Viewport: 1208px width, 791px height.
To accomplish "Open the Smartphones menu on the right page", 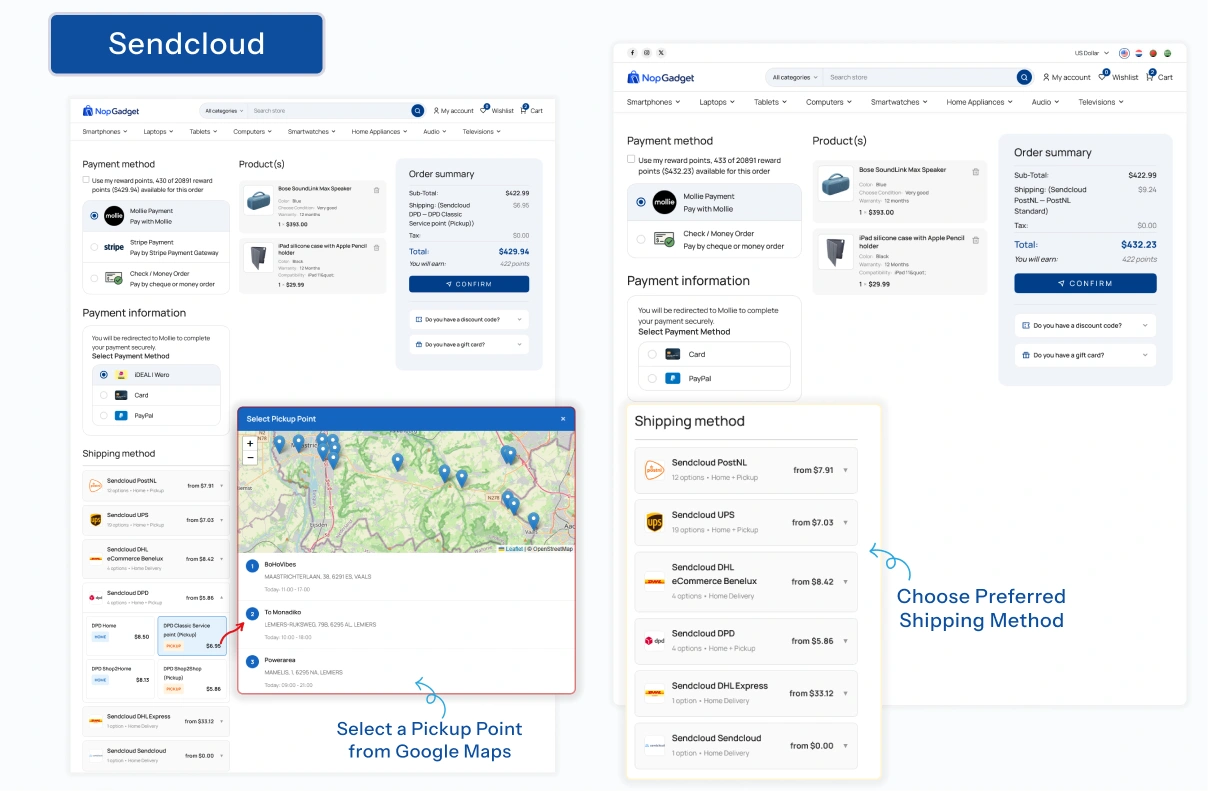I will pos(653,102).
